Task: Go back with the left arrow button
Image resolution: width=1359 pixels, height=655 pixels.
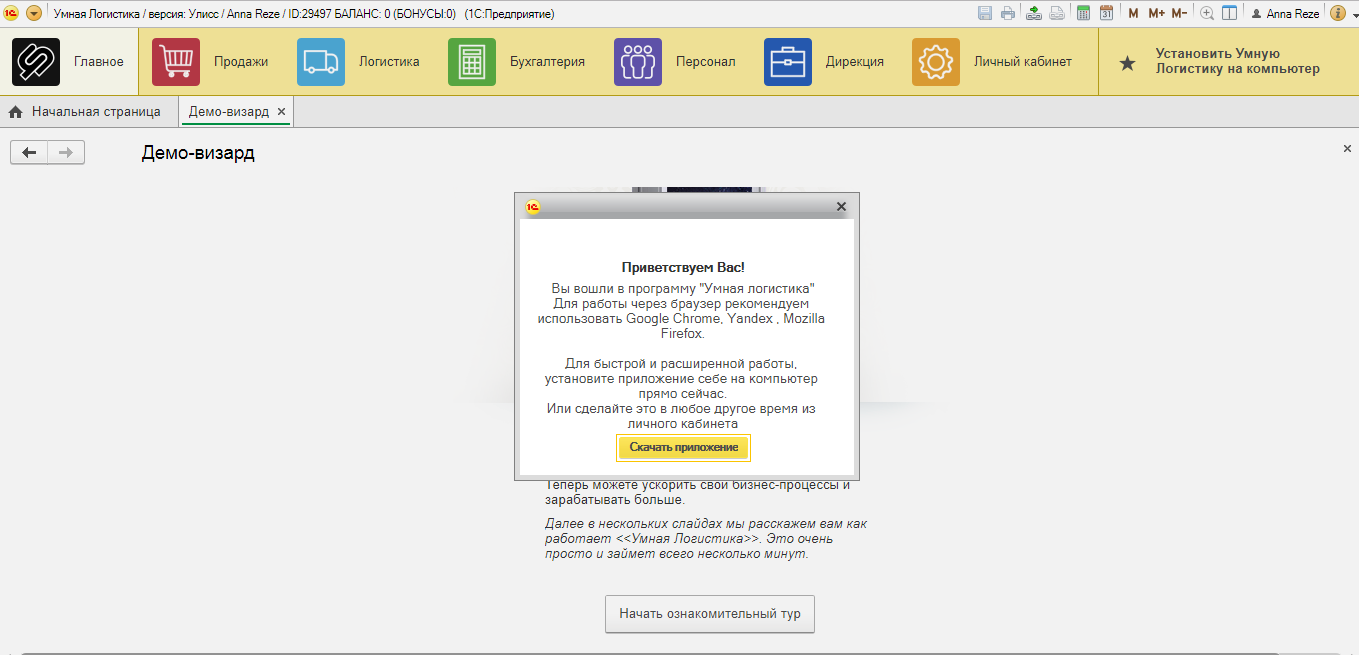Action: click(29, 152)
